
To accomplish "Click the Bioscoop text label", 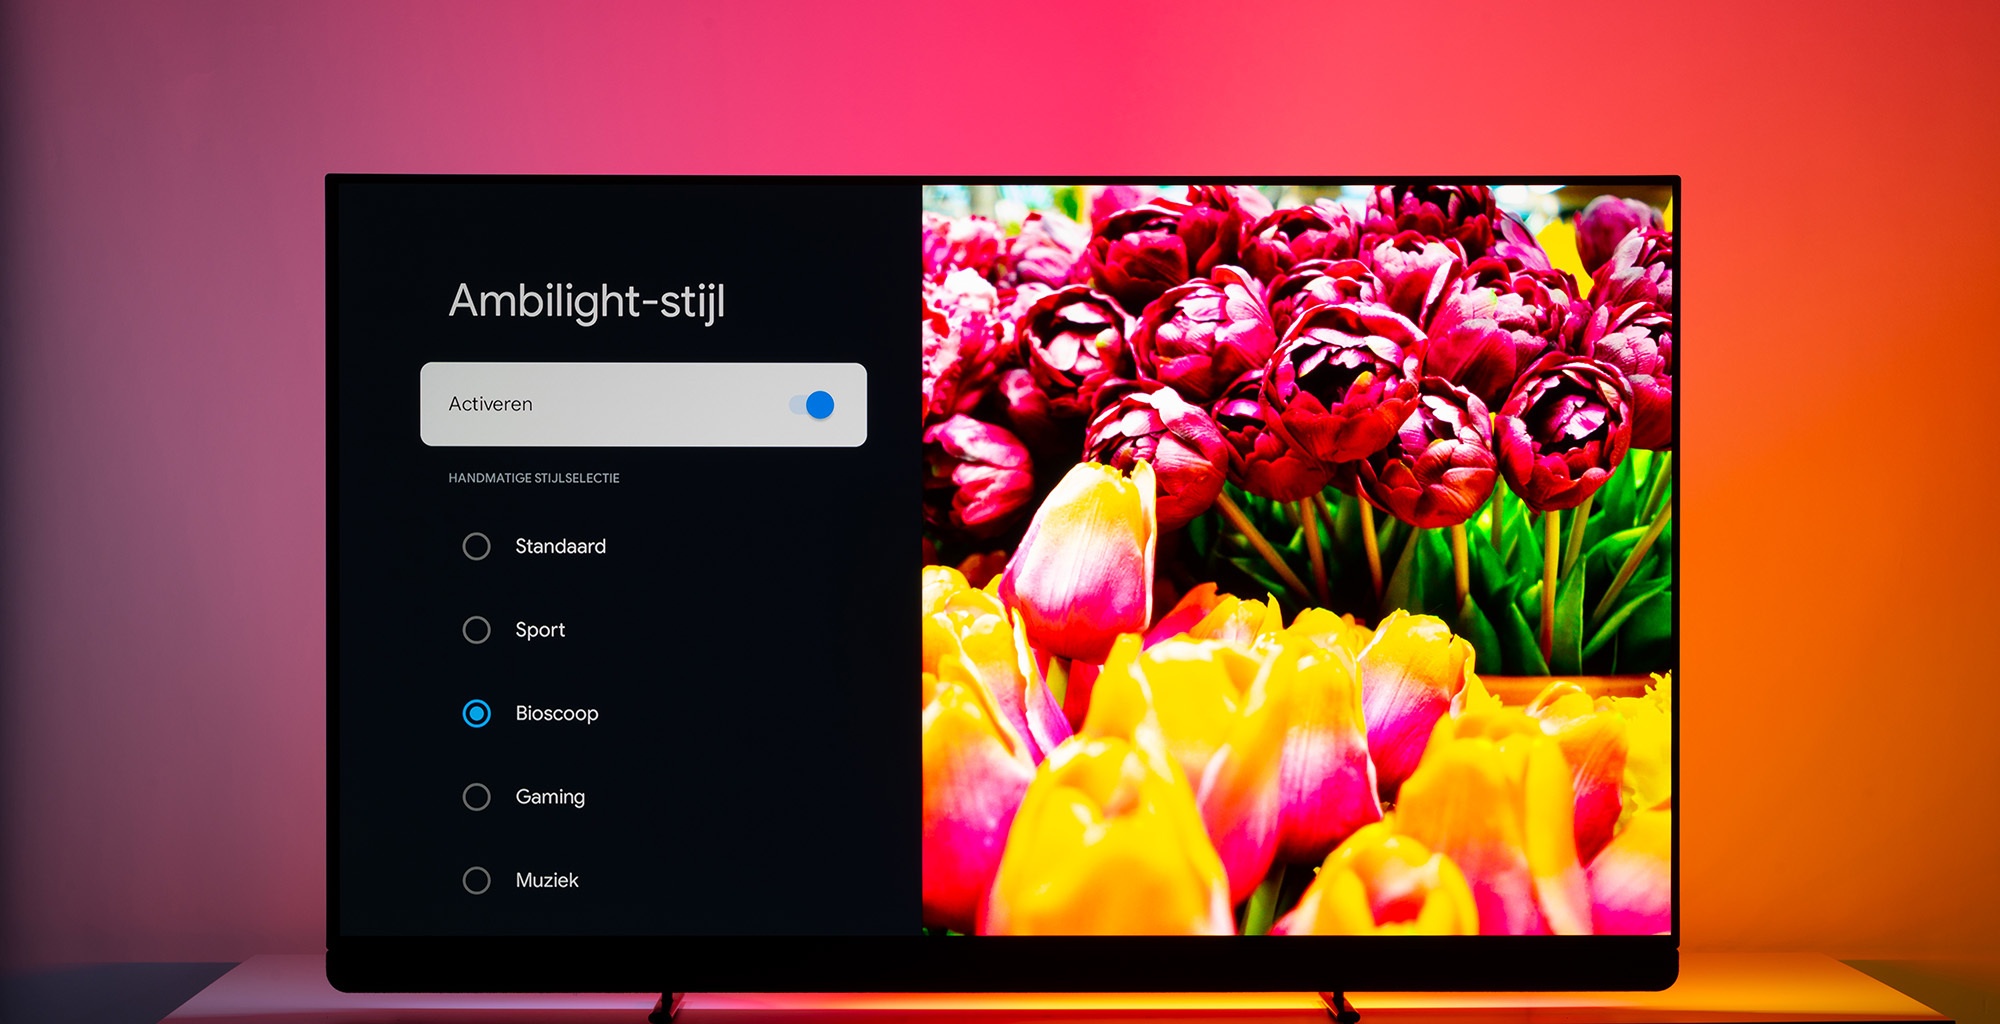I will coord(556,714).
